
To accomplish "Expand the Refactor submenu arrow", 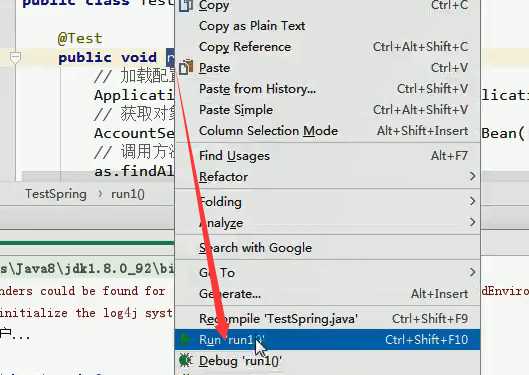I will (x=472, y=176).
